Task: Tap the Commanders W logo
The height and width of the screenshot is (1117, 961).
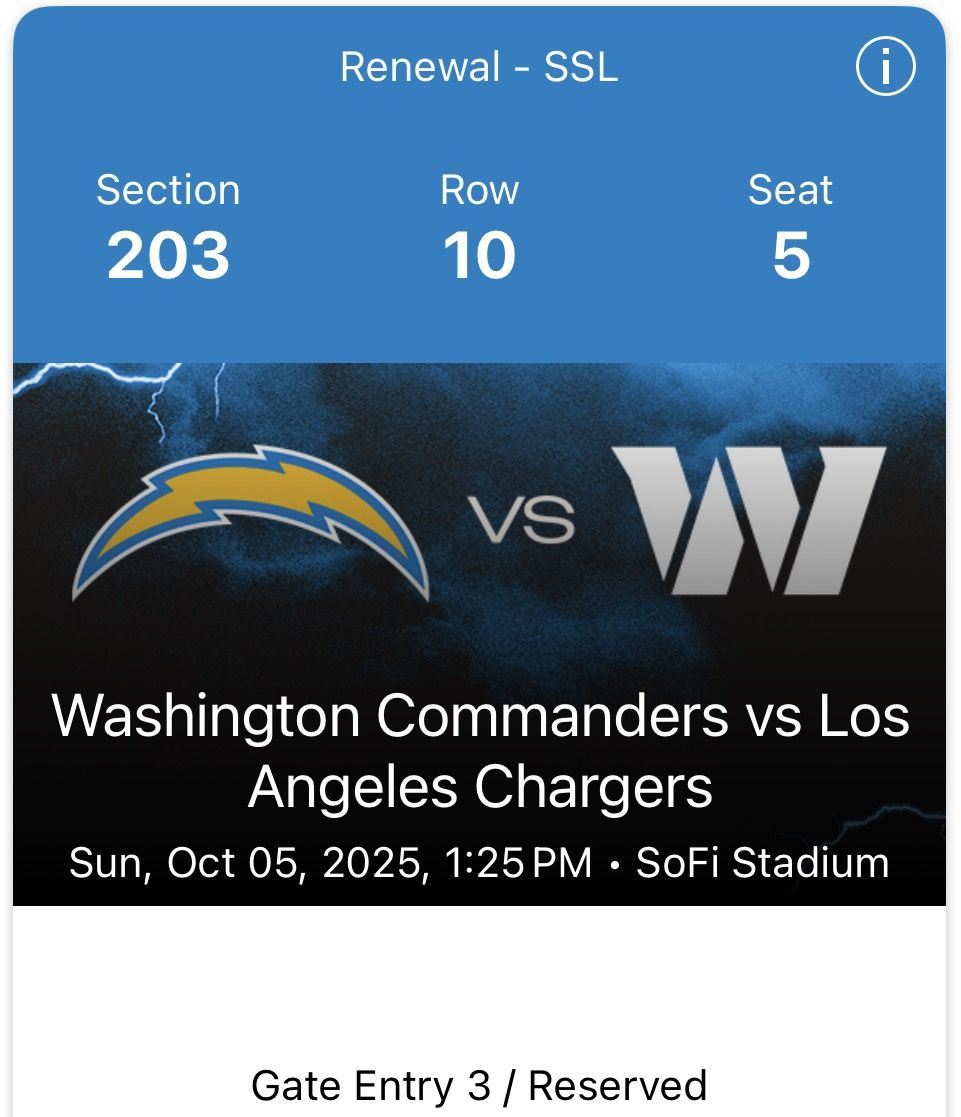Action: (x=748, y=519)
